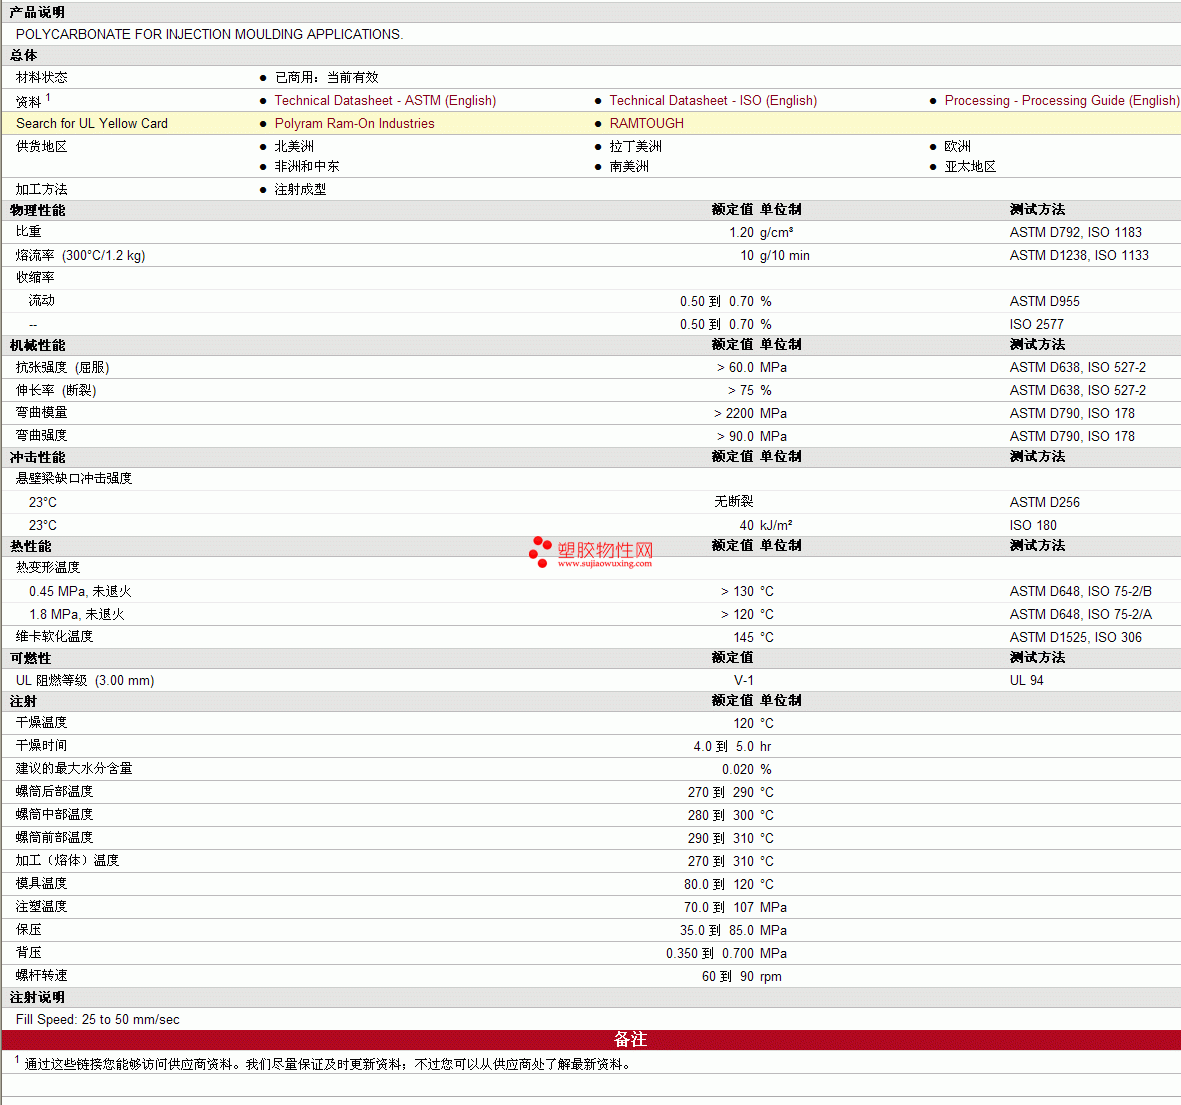Click the ASTM D792, ISO 1183 test method
The height and width of the screenshot is (1105, 1181).
pyautogui.click(x=1076, y=233)
